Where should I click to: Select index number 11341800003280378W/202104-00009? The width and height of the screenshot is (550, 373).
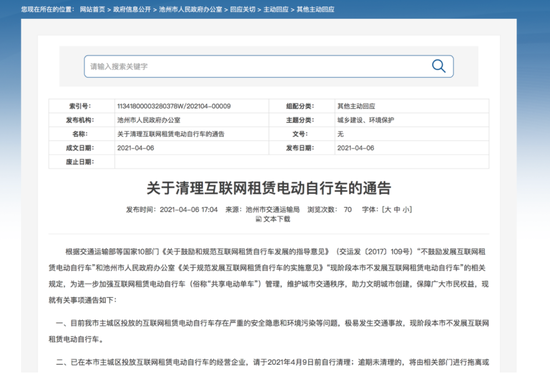click(174, 106)
